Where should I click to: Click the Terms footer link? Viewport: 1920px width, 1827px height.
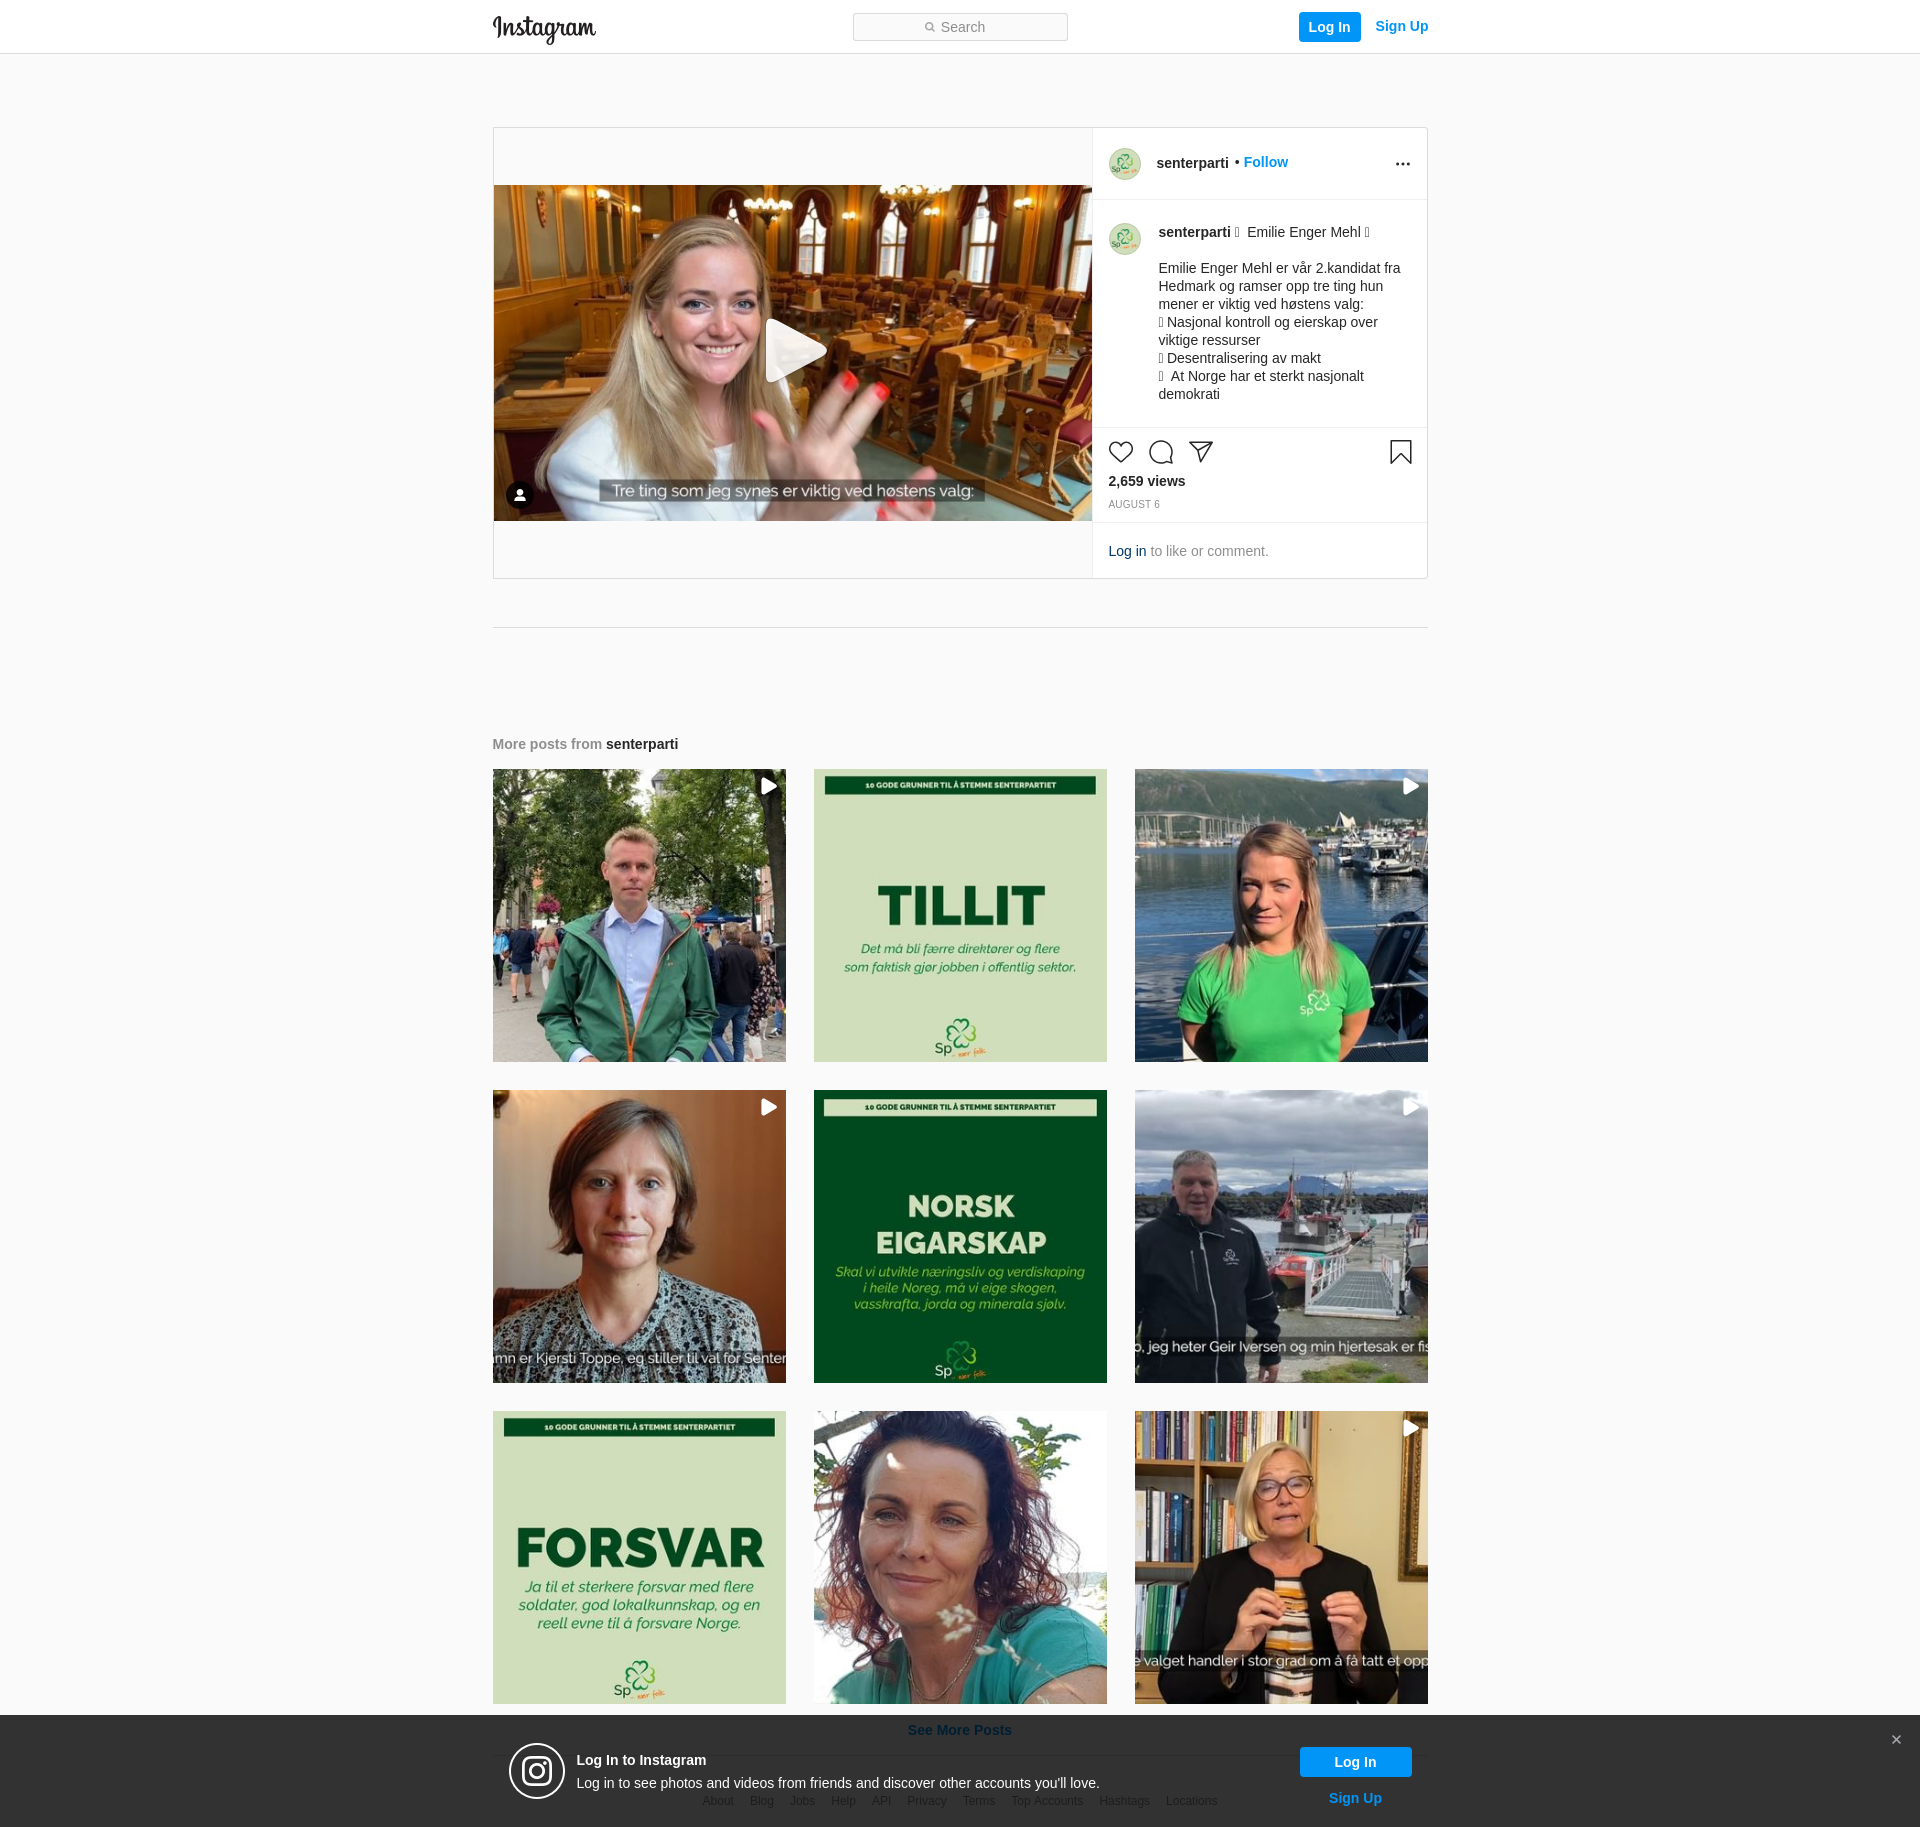(979, 1801)
